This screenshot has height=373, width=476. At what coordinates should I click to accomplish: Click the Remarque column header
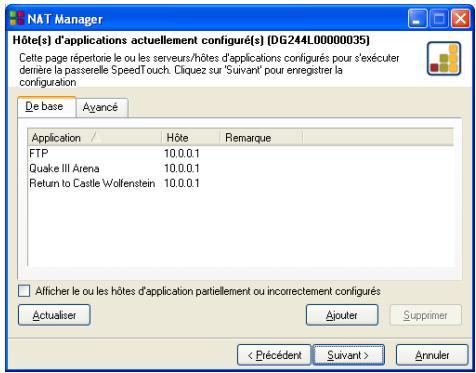(261, 138)
